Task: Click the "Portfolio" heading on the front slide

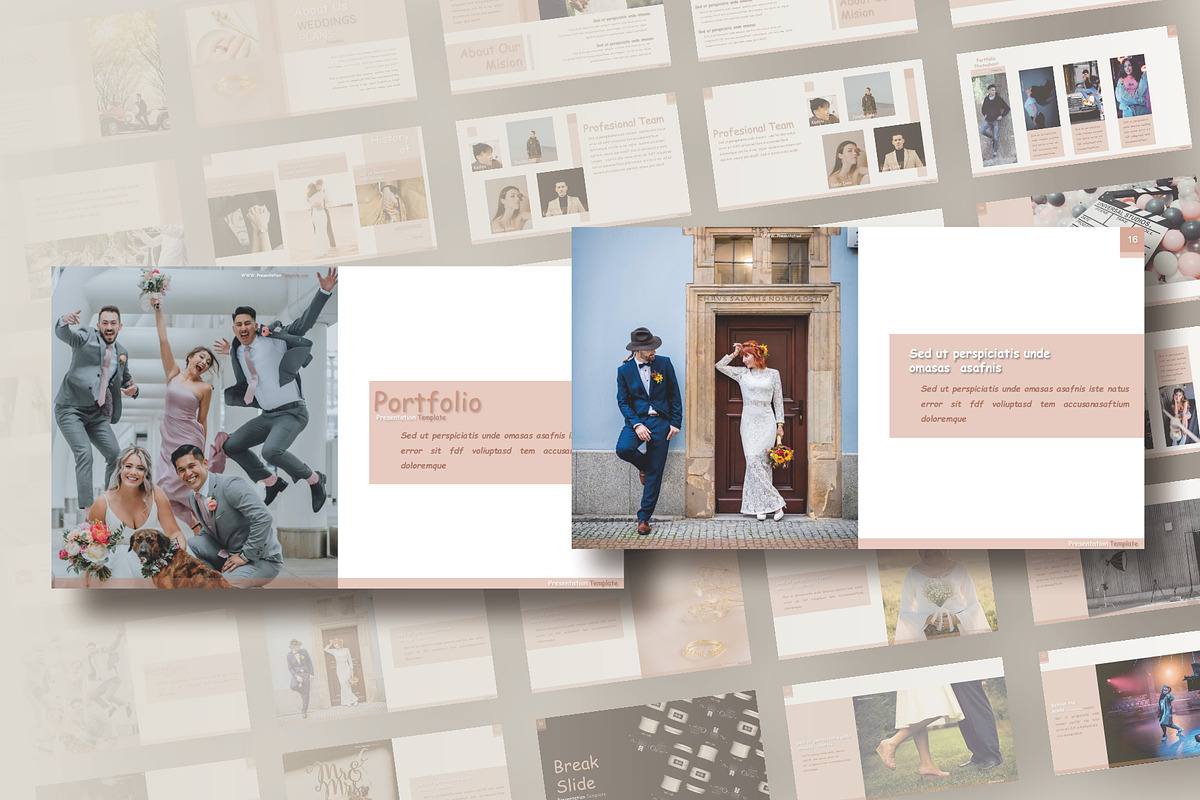Action: tap(427, 403)
